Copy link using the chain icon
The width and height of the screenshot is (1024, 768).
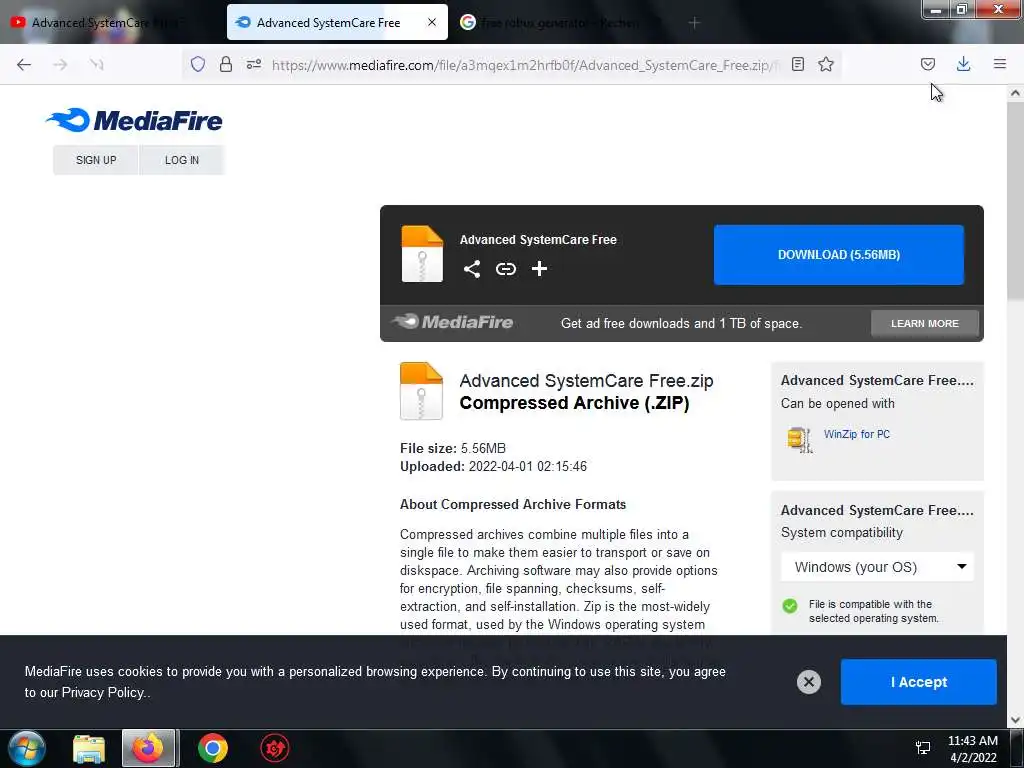click(505, 268)
